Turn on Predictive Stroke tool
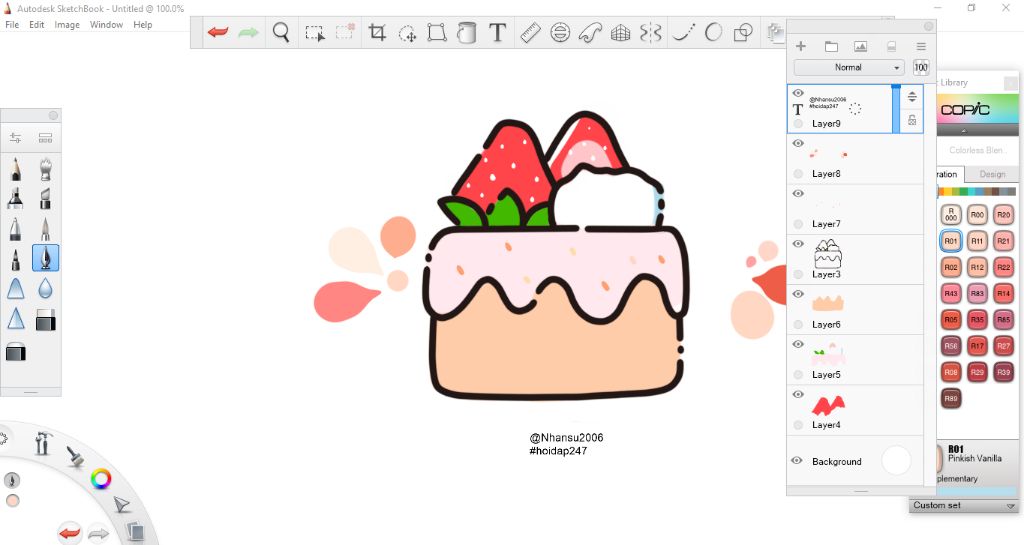 713,32
